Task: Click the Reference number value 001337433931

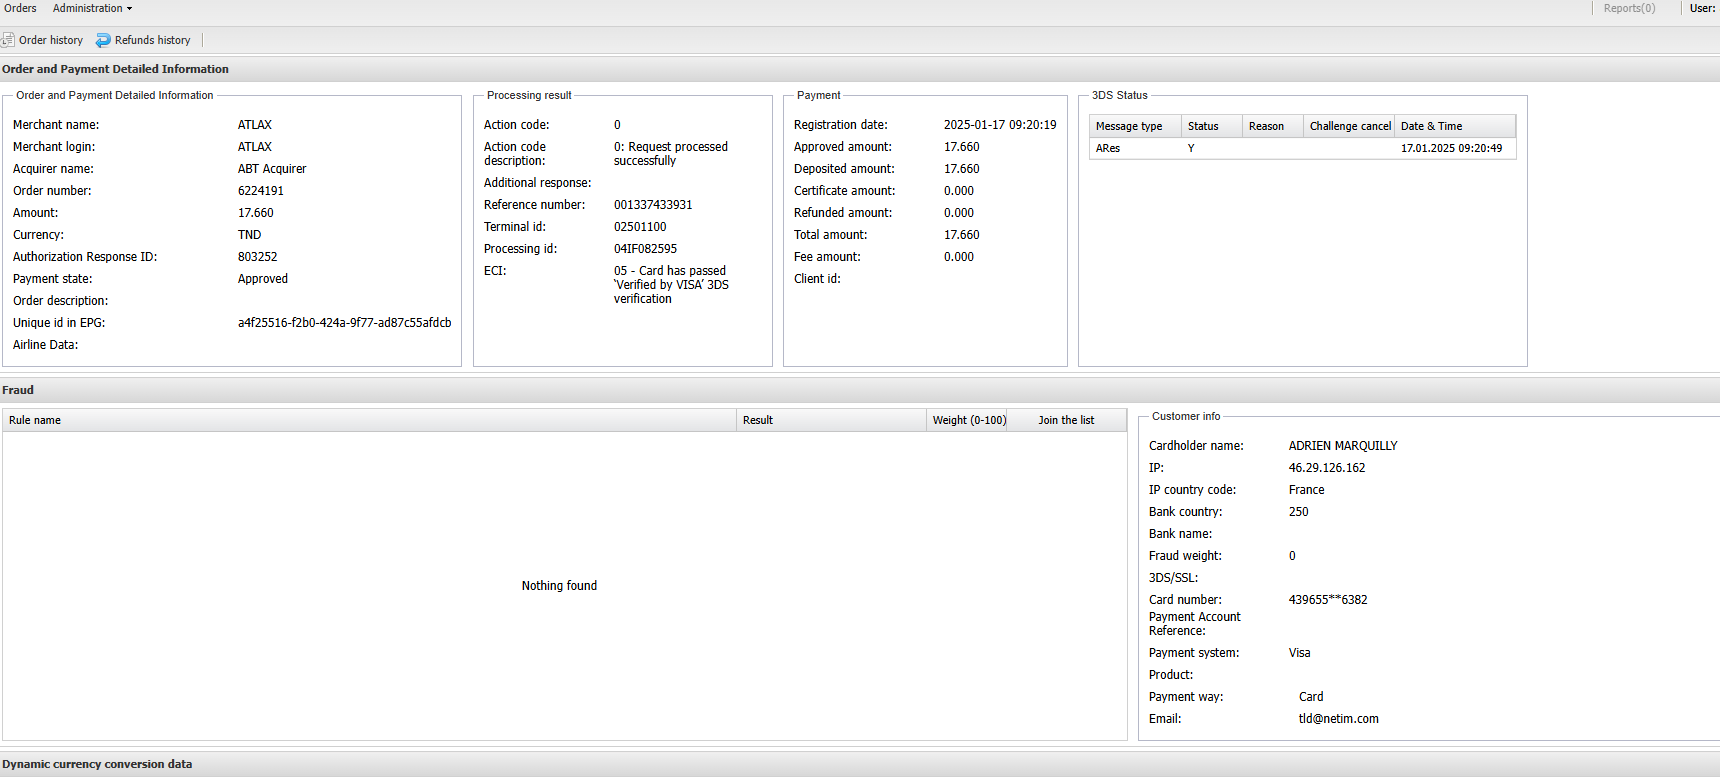Action: tap(653, 205)
